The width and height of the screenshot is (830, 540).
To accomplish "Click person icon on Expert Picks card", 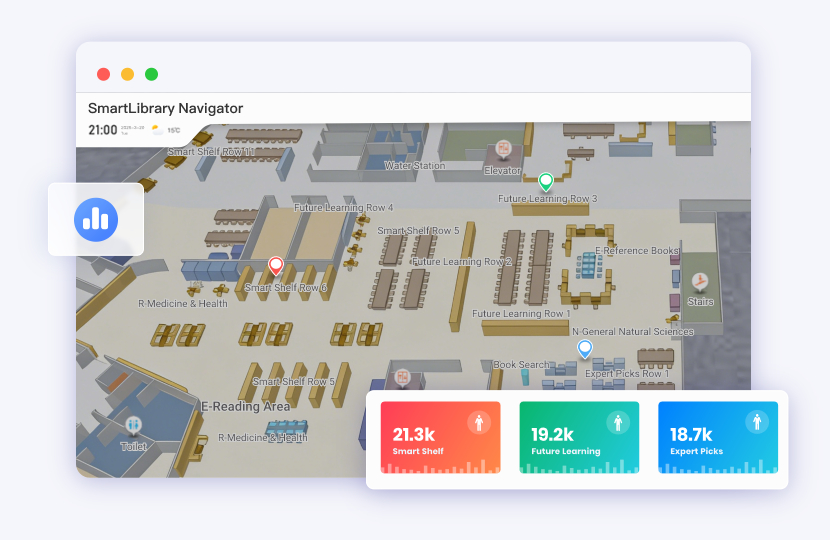I will (x=757, y=422).
